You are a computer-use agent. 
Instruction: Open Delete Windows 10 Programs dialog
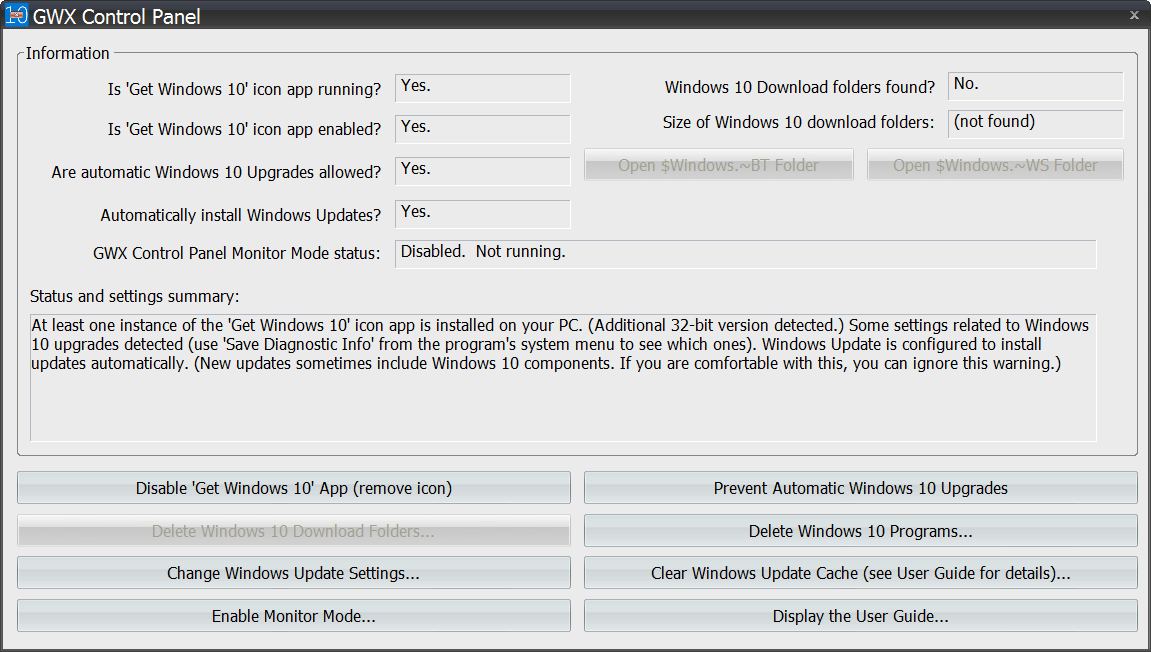tap(860, 531)
